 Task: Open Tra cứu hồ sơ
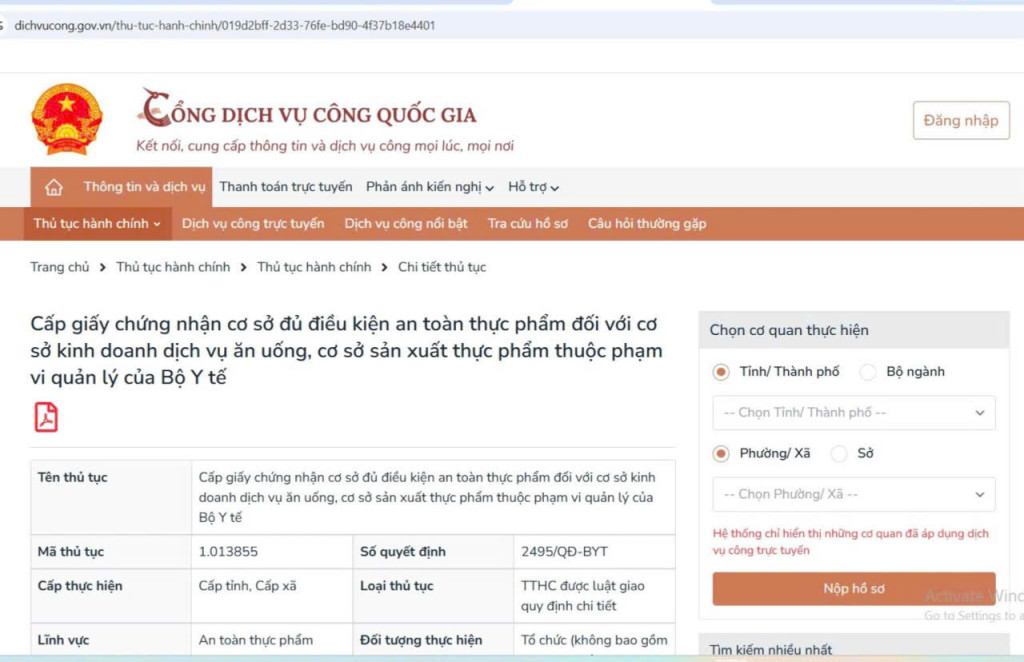coord(528,224)
